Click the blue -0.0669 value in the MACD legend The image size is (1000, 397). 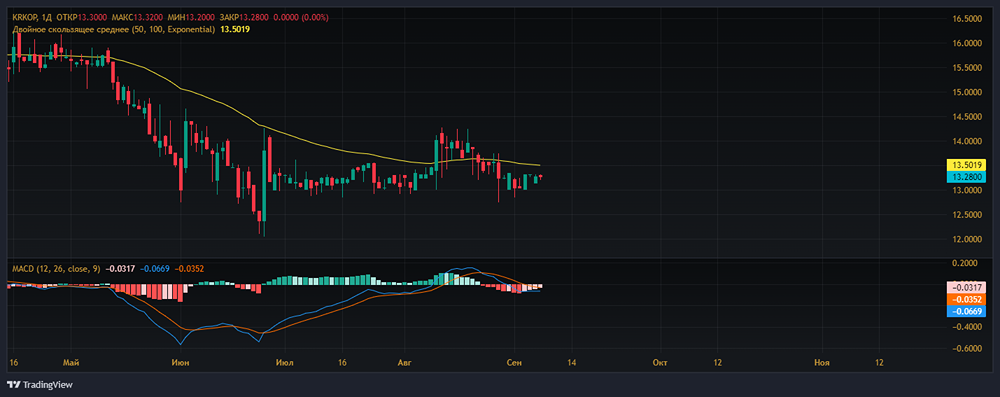(x=155, y=269)
